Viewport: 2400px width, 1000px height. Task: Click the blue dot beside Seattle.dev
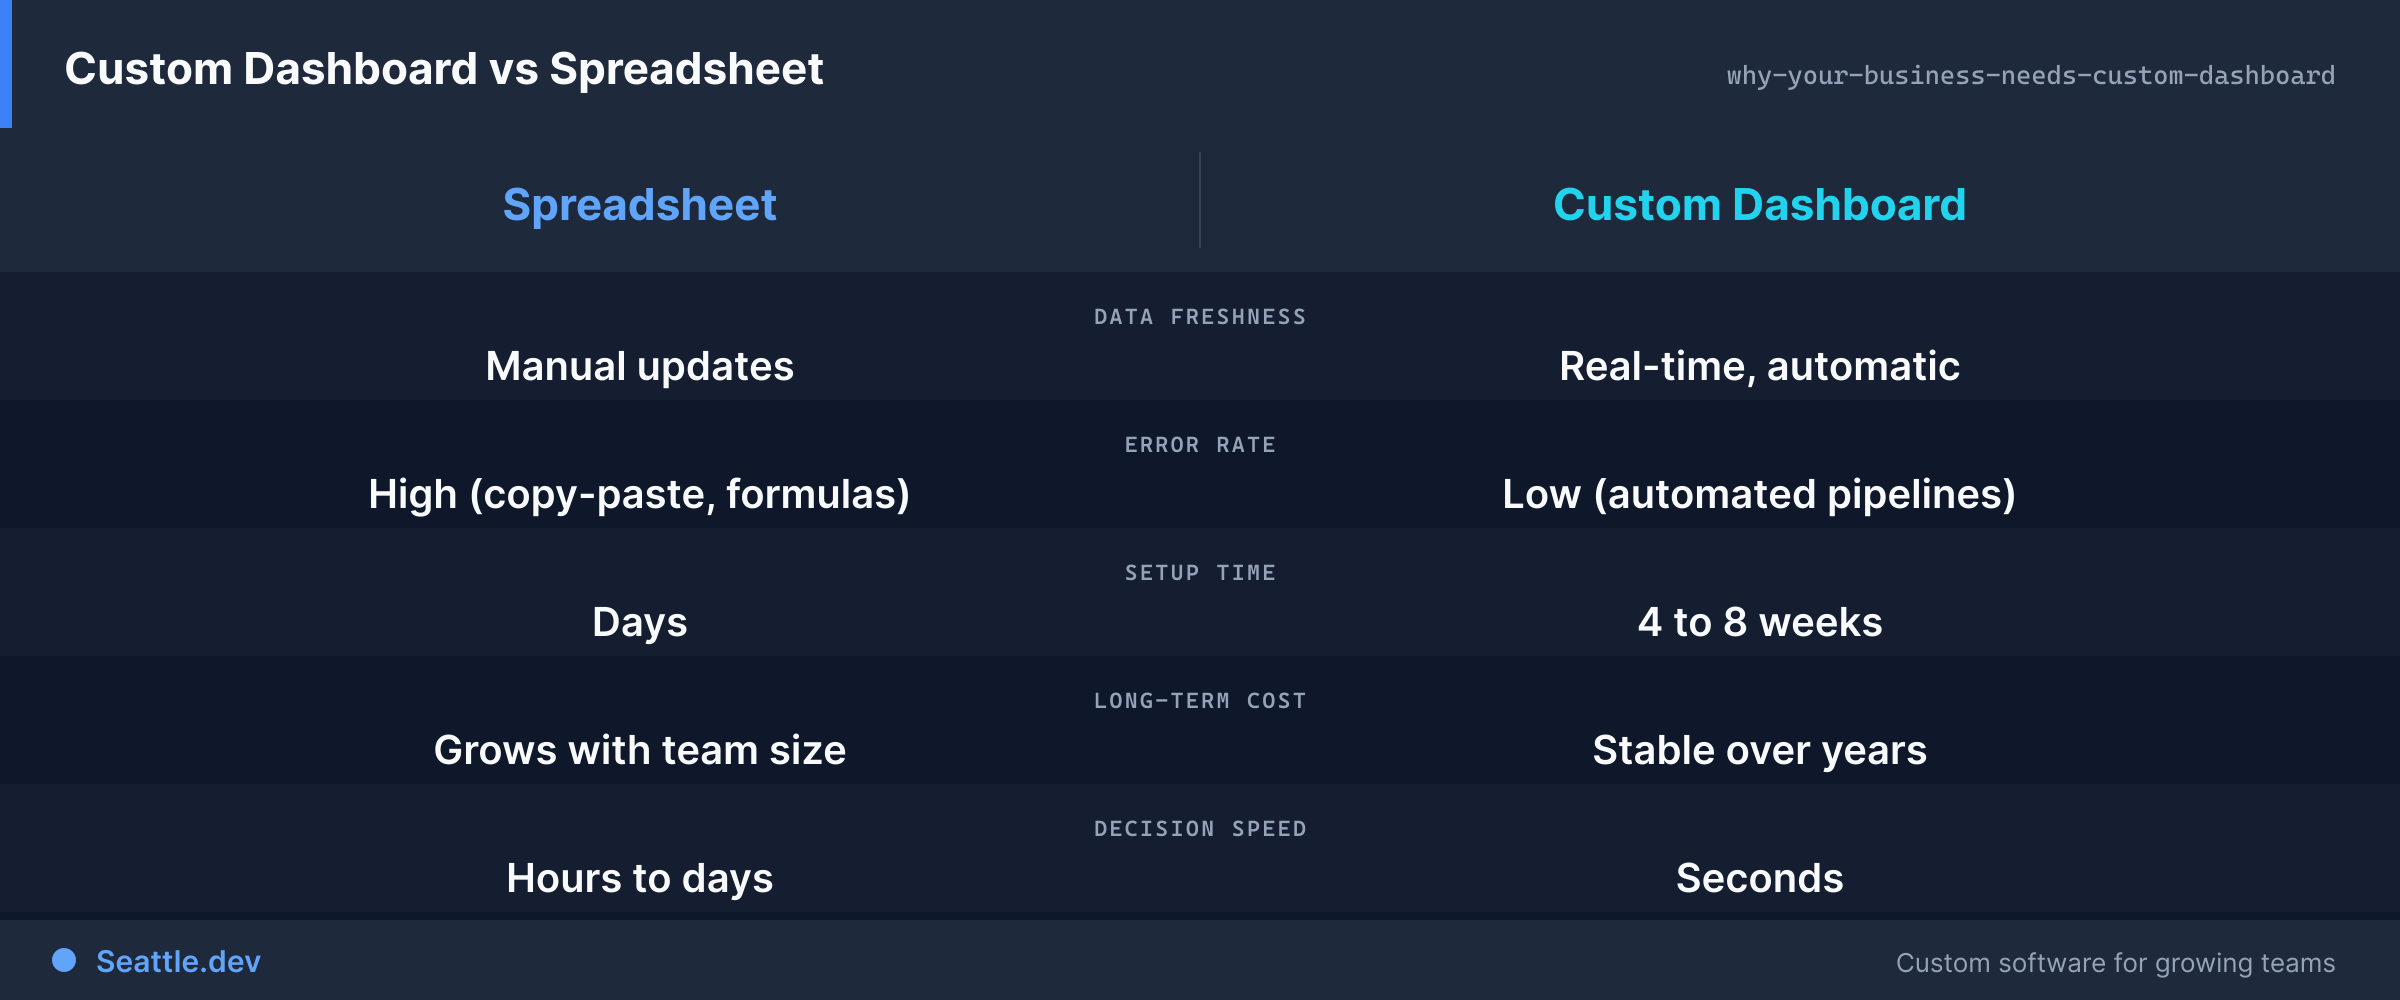point(64,960)
